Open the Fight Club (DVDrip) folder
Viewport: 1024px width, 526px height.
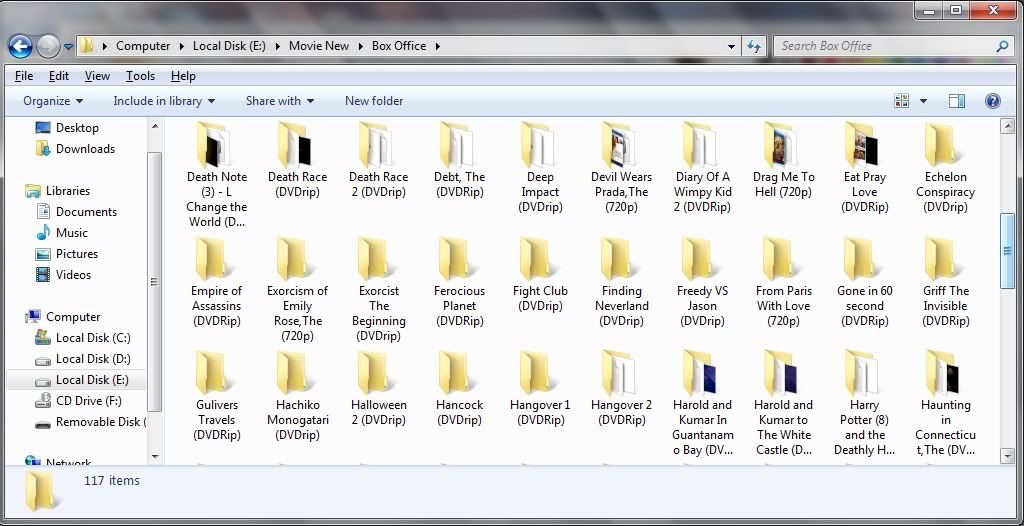540,275
